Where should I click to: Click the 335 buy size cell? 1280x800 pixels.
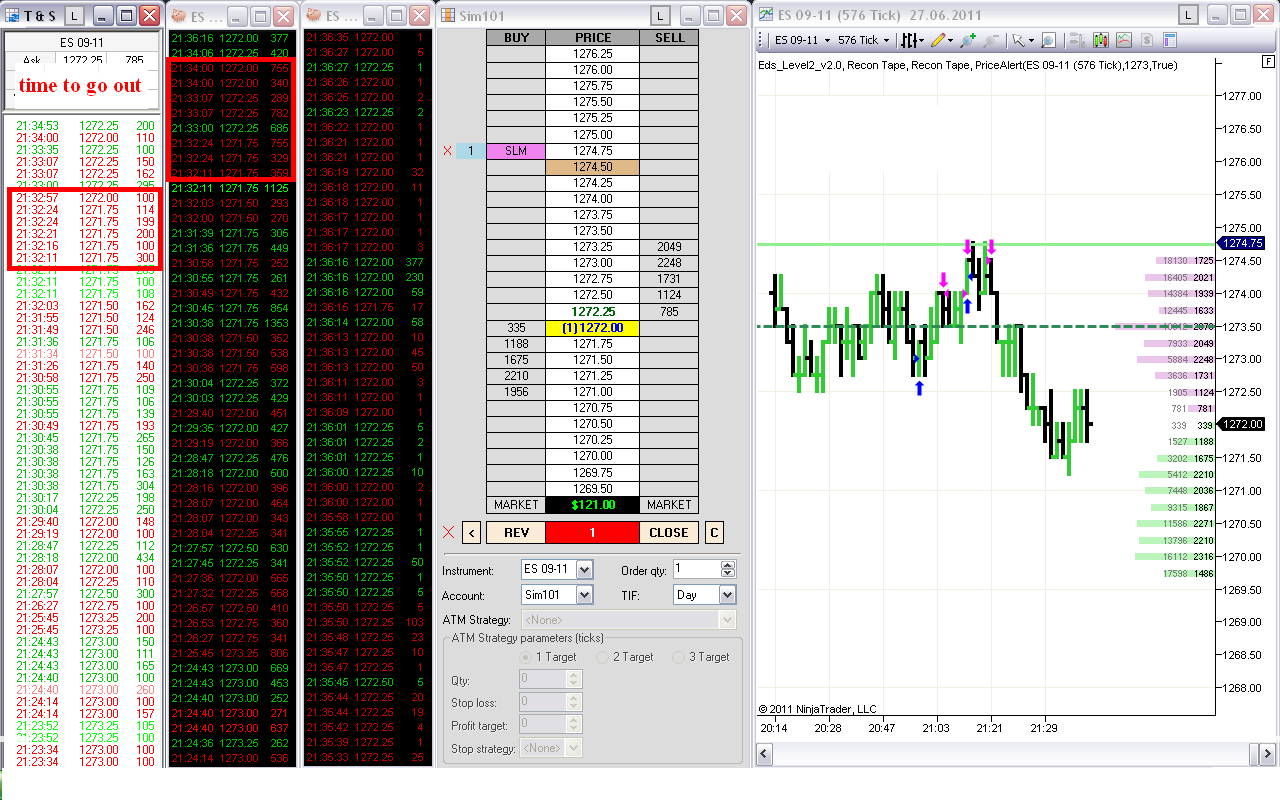(x=516, y=327)
